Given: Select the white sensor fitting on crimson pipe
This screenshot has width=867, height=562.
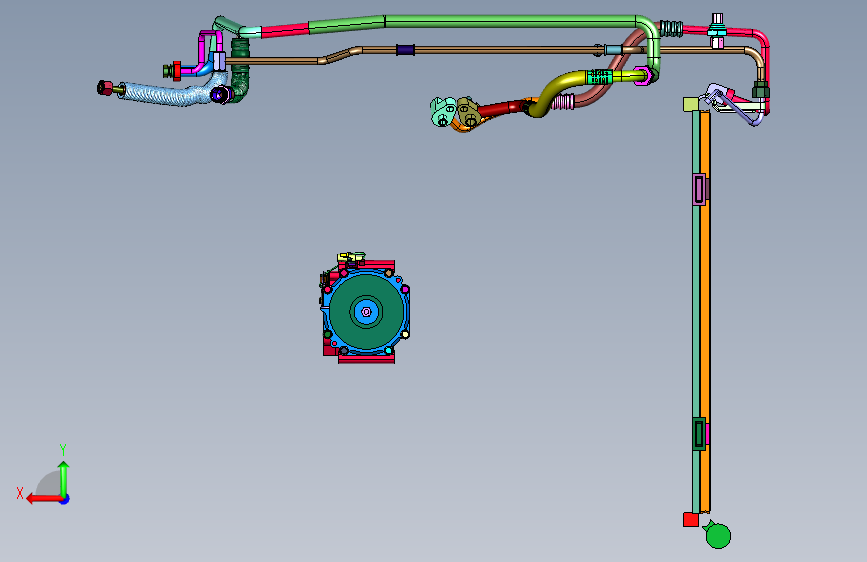Looking at the screenshot, I should (x=717, y=31).
